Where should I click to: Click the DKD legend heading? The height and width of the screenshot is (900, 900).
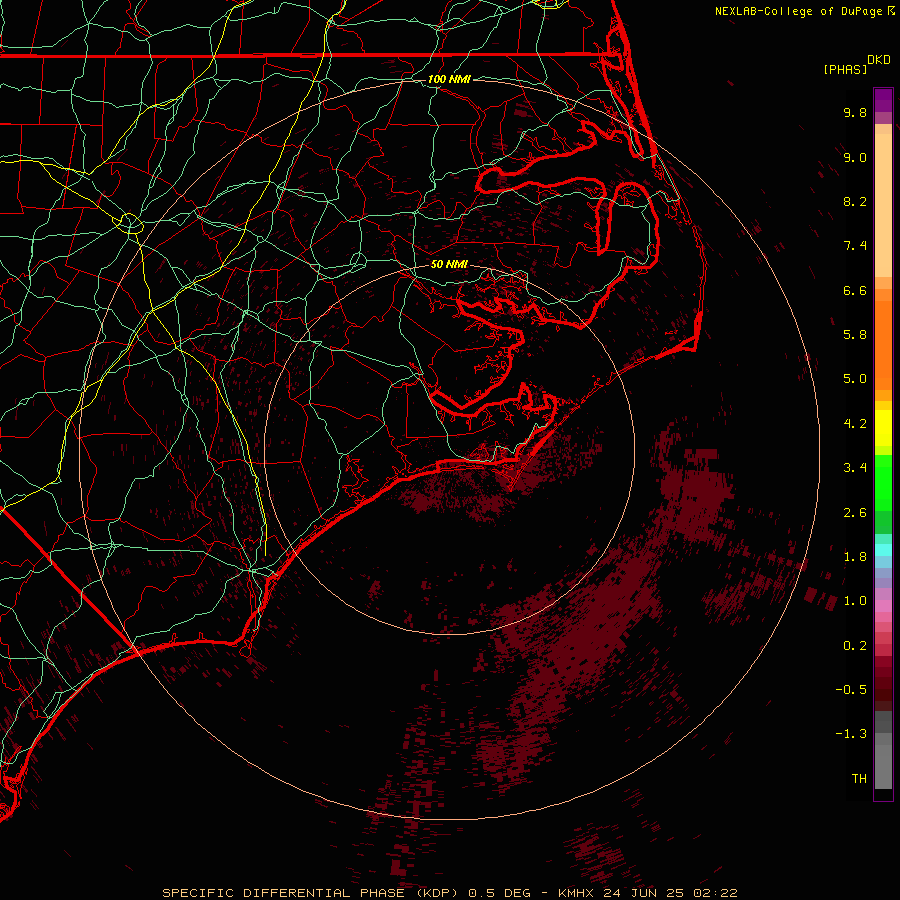[x=879, y=60]
